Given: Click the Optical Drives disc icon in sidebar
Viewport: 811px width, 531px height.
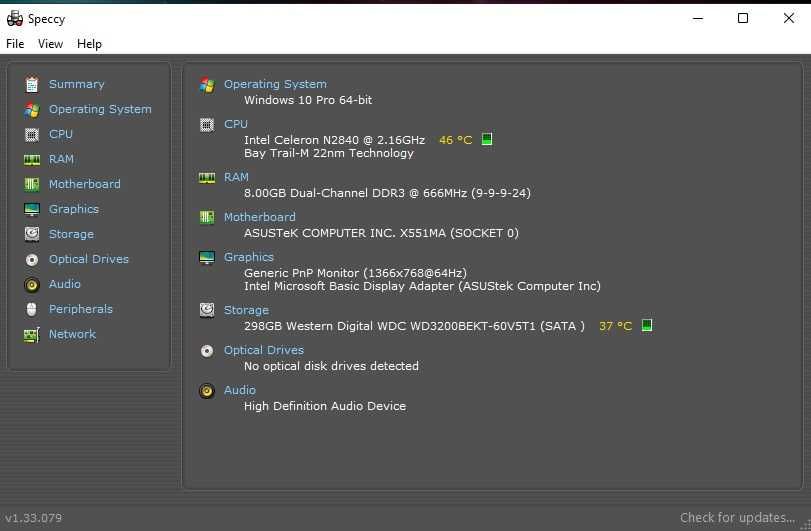Looking at the screenshot, I should click(32, 260).
